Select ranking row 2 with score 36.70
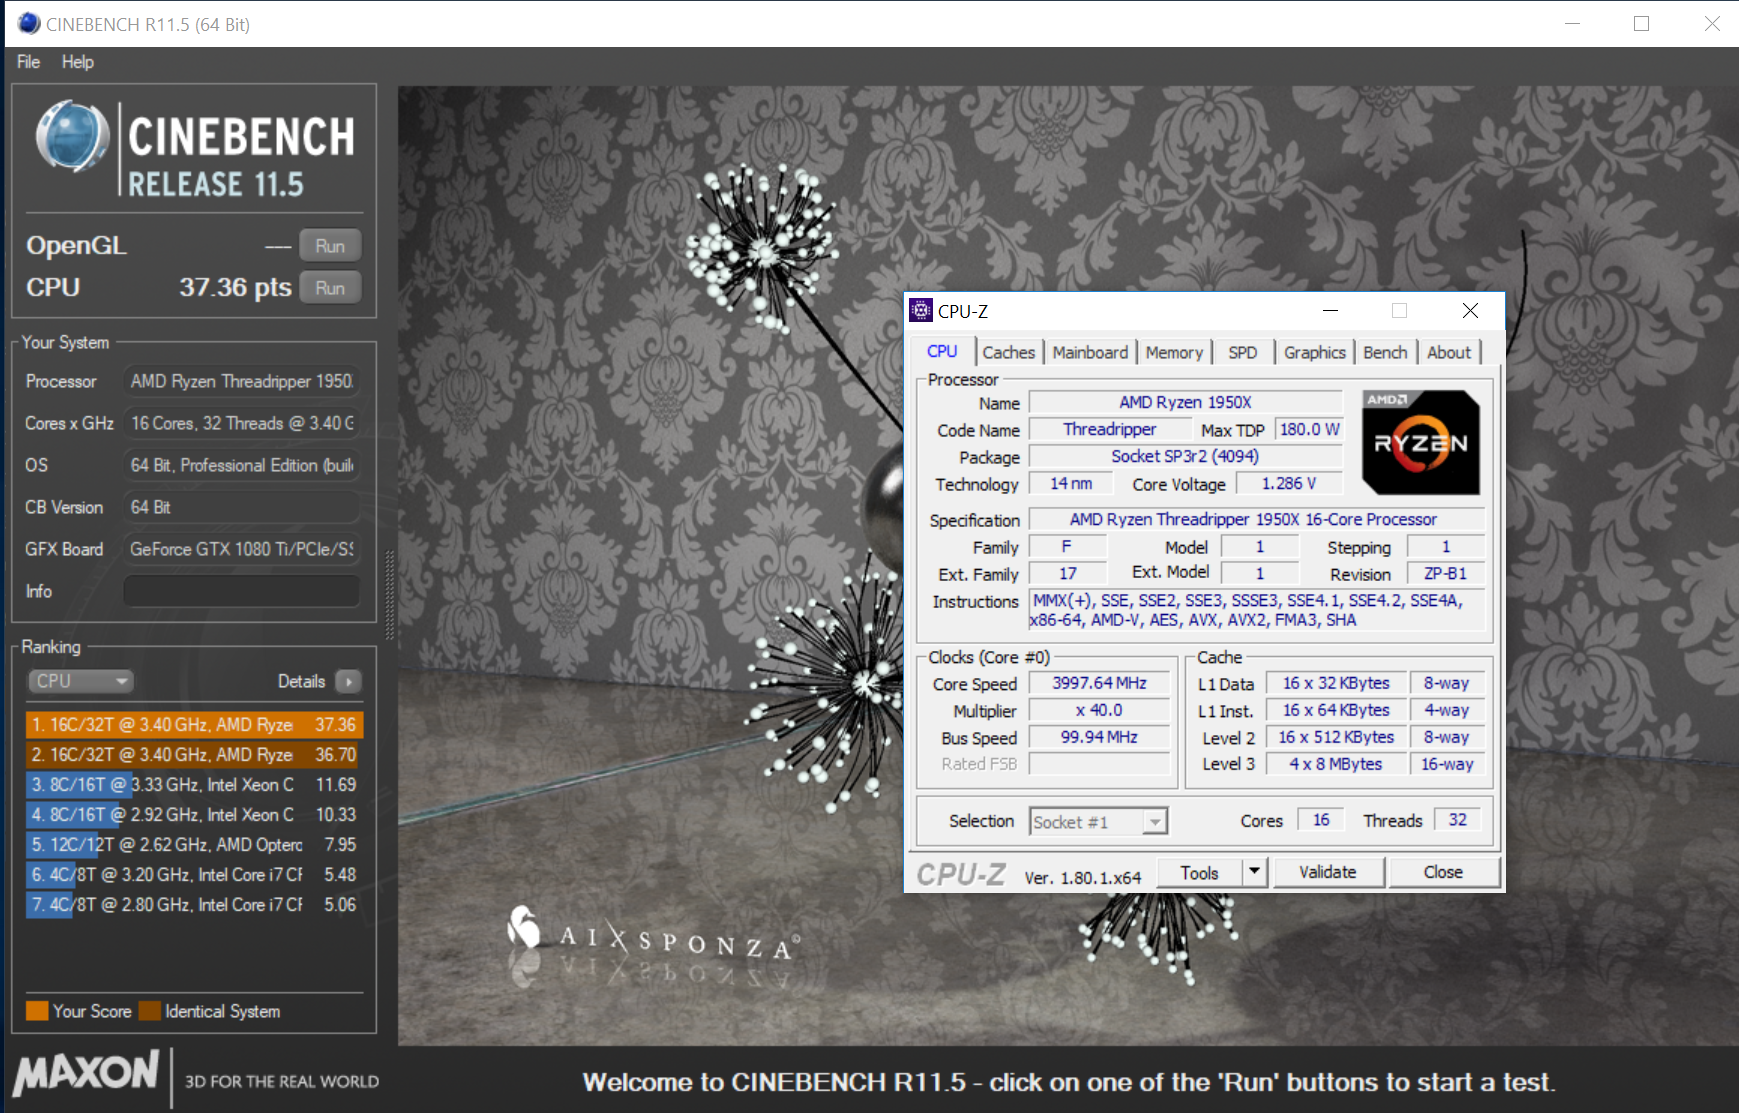The height and width of the screenshot is (1113, 1739). (194, 754)
